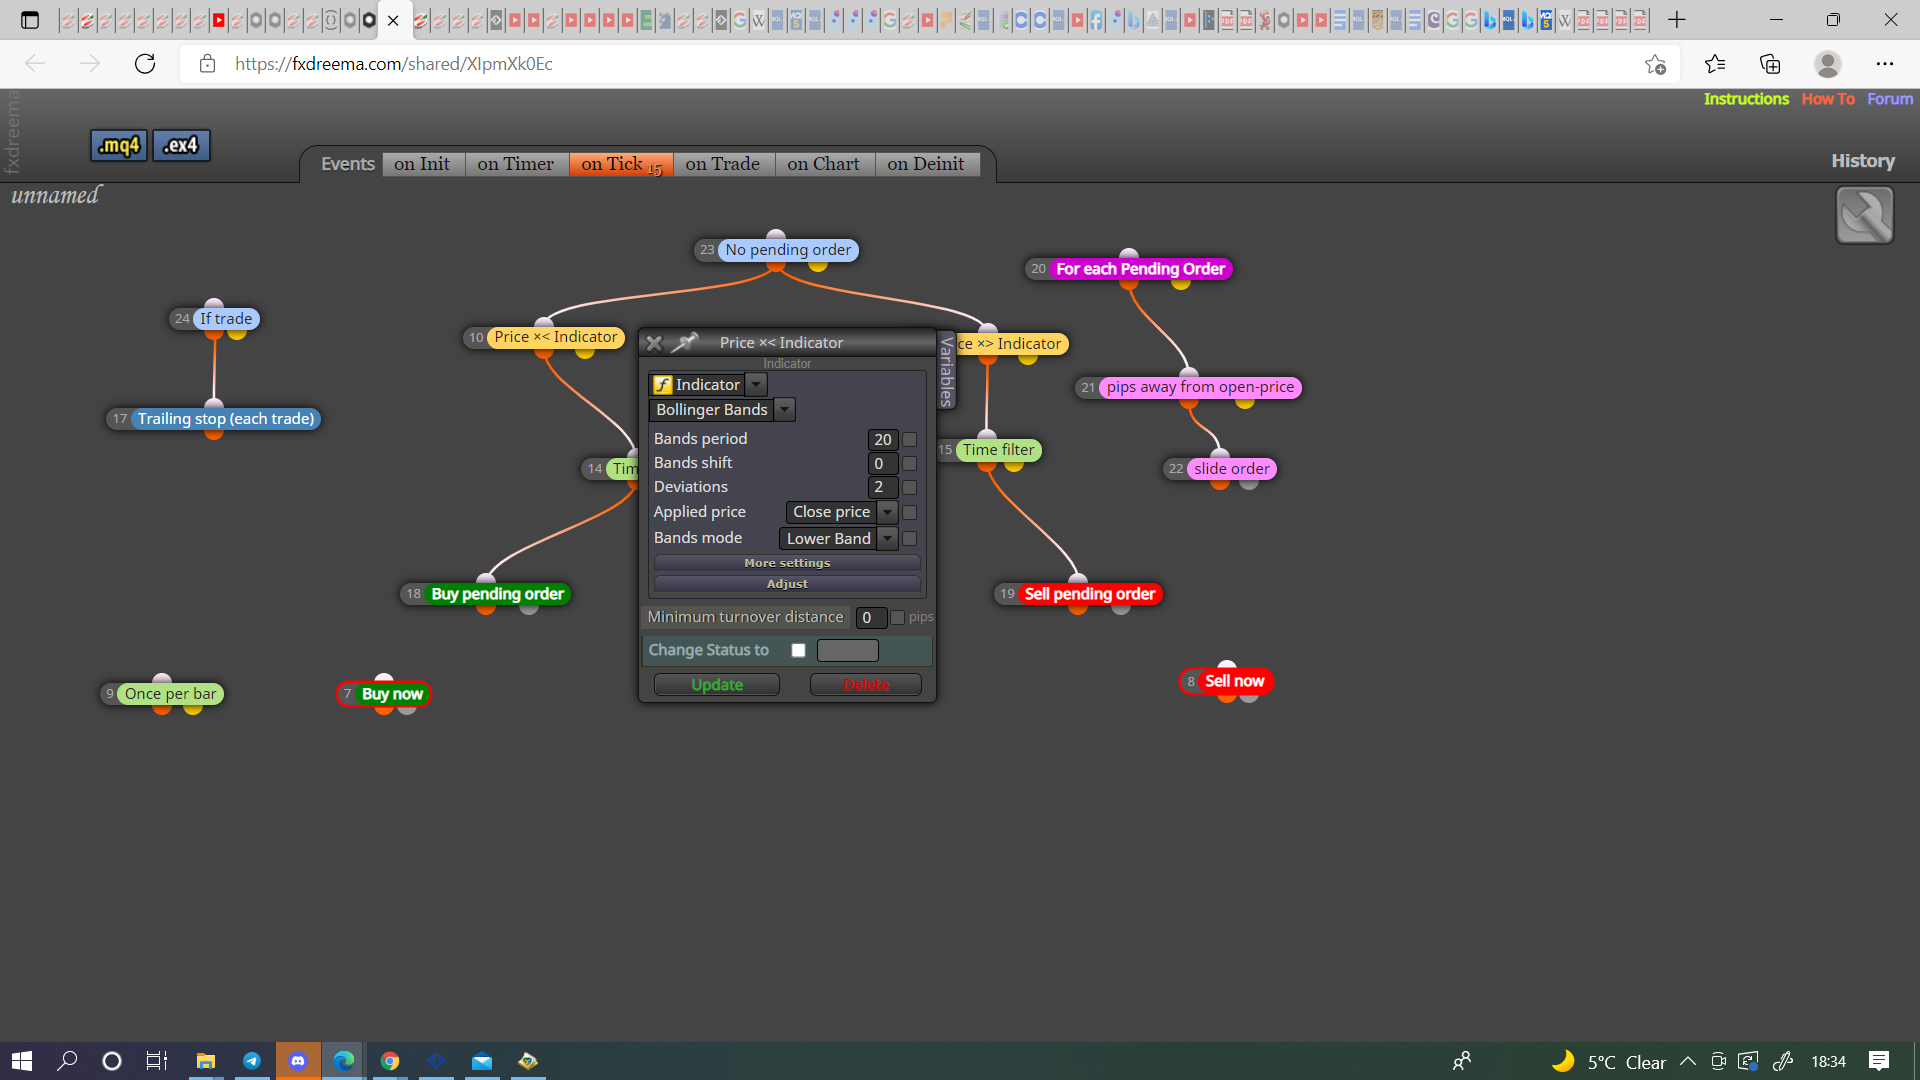Switch to on Tick event tab
The image size is (1920, 1080).
pos(621,164)
